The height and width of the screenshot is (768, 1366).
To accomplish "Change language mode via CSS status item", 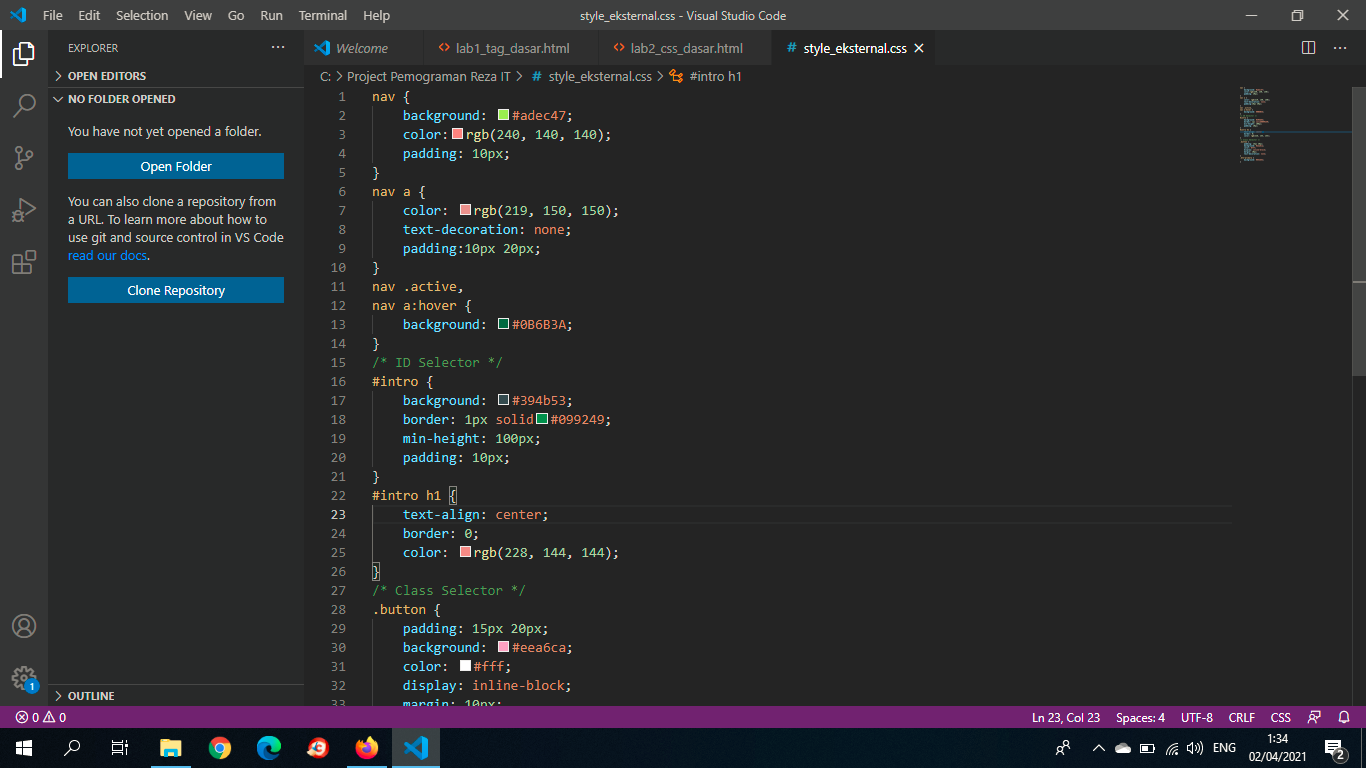I will pos(1281,717).
